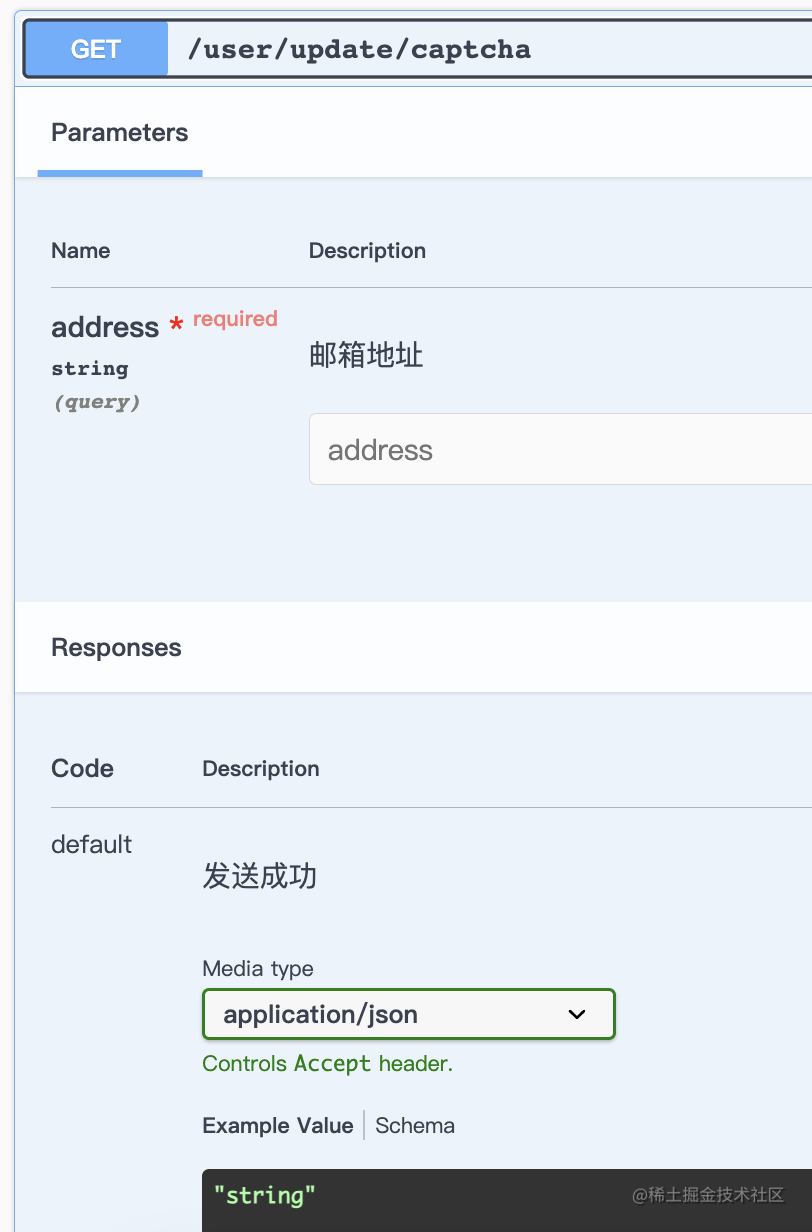The width and height of the screenshot is (812, 1232).
Task: Click the "required" label next to address
Action: pyautogui.click(x=235, y=319)
